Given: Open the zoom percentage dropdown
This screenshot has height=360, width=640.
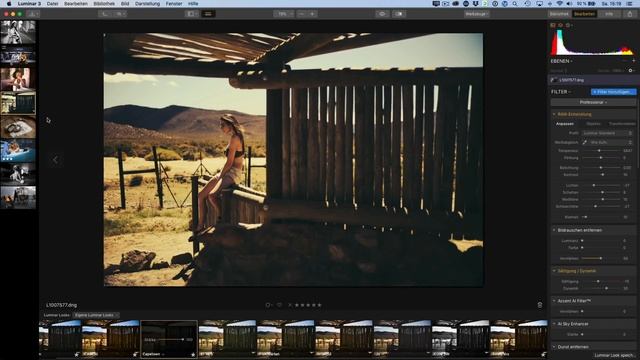Looking at the screenshot, I should coord(283,14).
